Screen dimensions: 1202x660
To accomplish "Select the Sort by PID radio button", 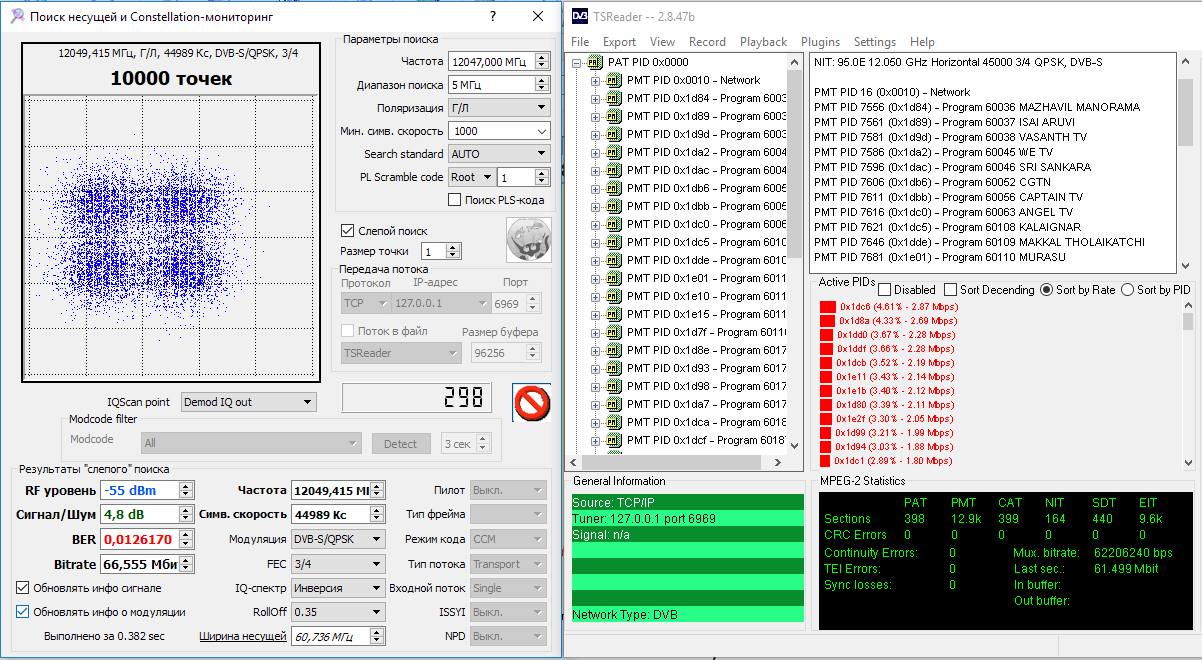I will coord(1128,290).
